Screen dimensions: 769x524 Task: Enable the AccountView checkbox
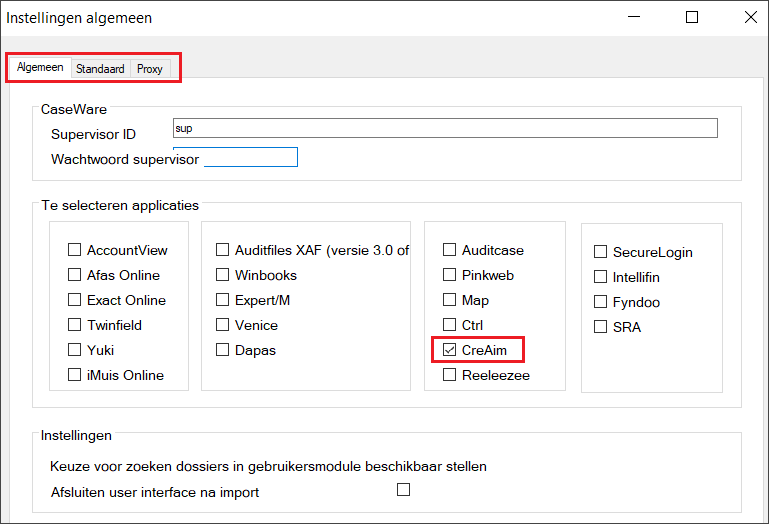74,250
